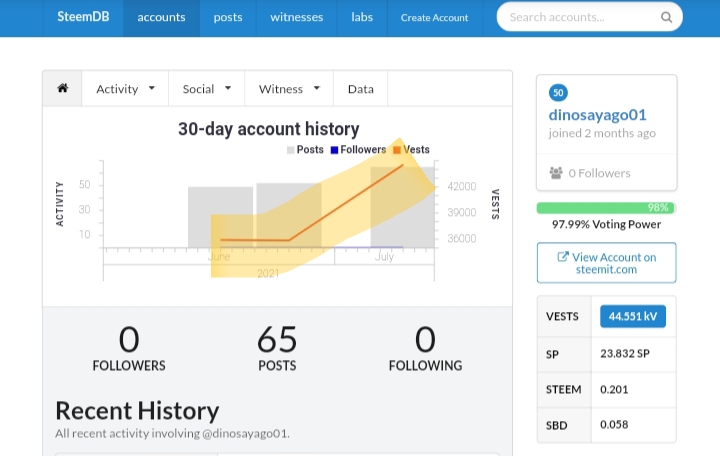The height and width of the screenshot is (456, 720).
Task: Click the 44.551 kV vests button
Action: [633, 316]
